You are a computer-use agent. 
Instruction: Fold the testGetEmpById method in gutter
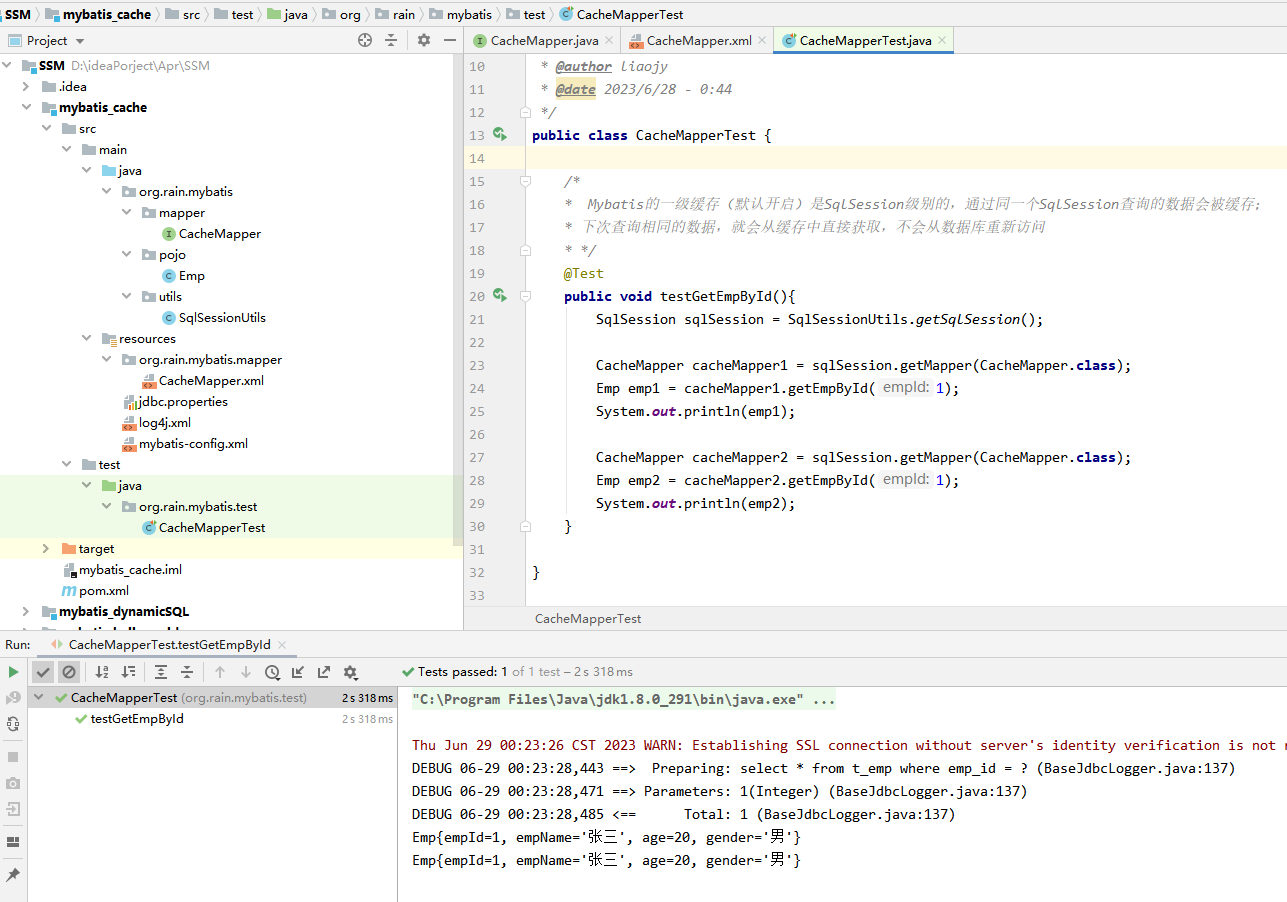pyautogui.click(x=524, y=296)
